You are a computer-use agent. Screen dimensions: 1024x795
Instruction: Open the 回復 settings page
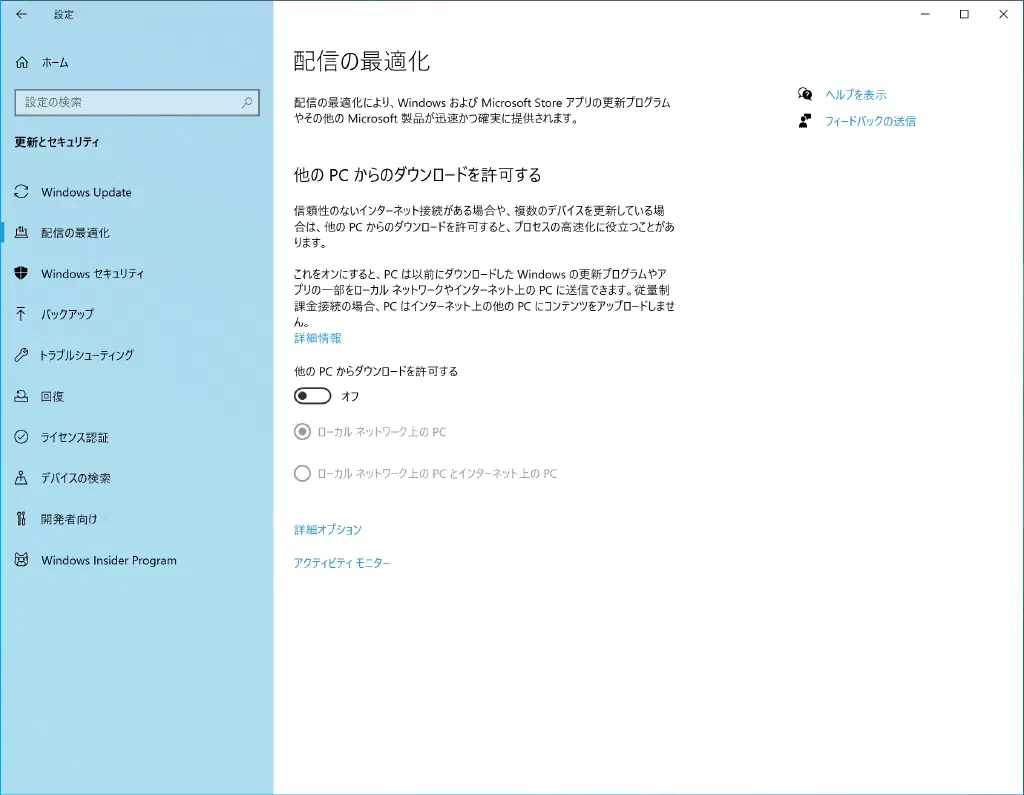[x=52, y=396]
